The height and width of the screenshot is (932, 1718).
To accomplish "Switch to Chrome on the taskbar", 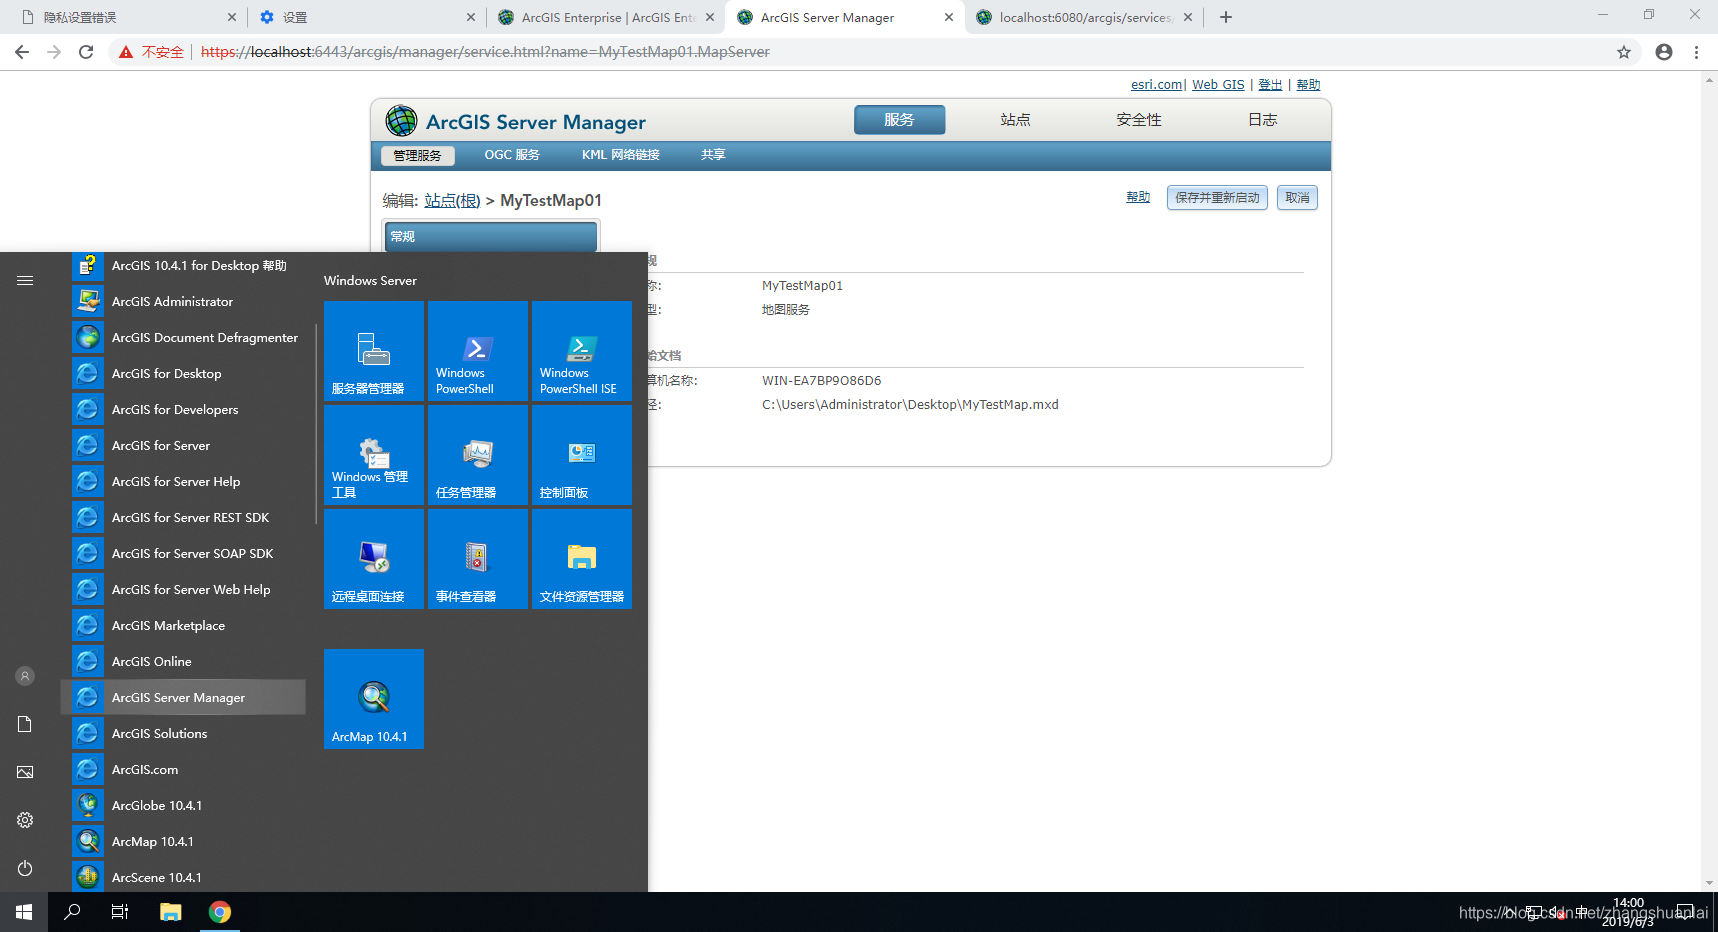I will click(x=220, y=912).
